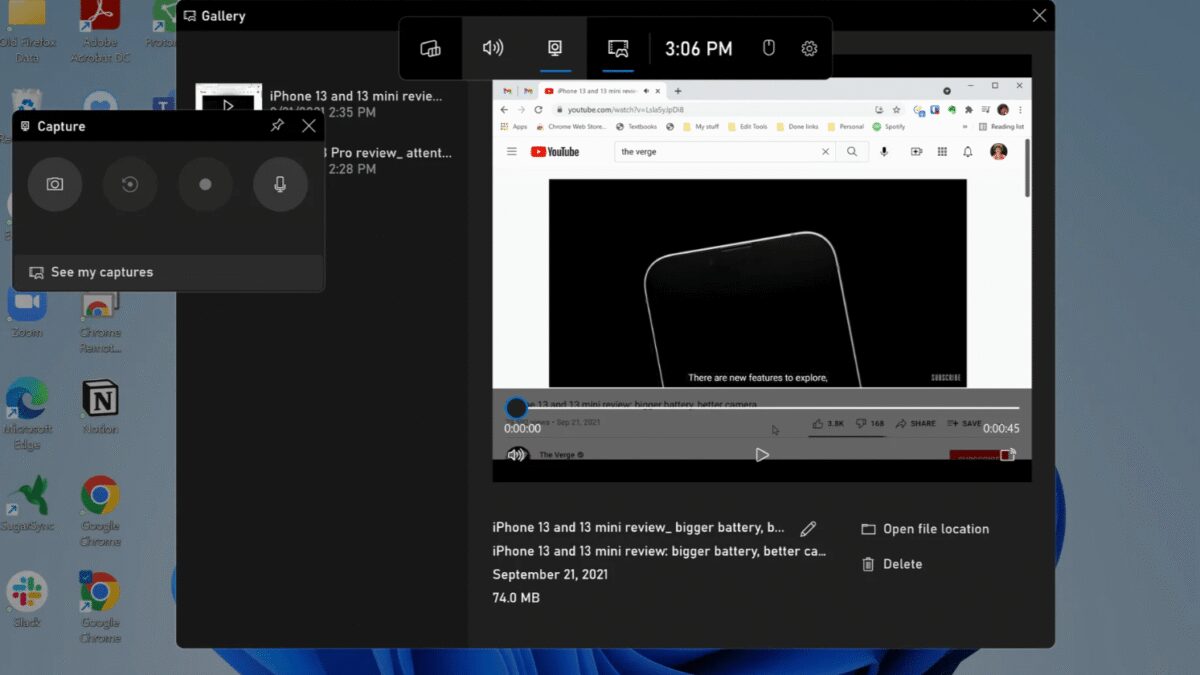Play the iPhone 13 review video preview

pyautogui.click(x=762, y=454)
